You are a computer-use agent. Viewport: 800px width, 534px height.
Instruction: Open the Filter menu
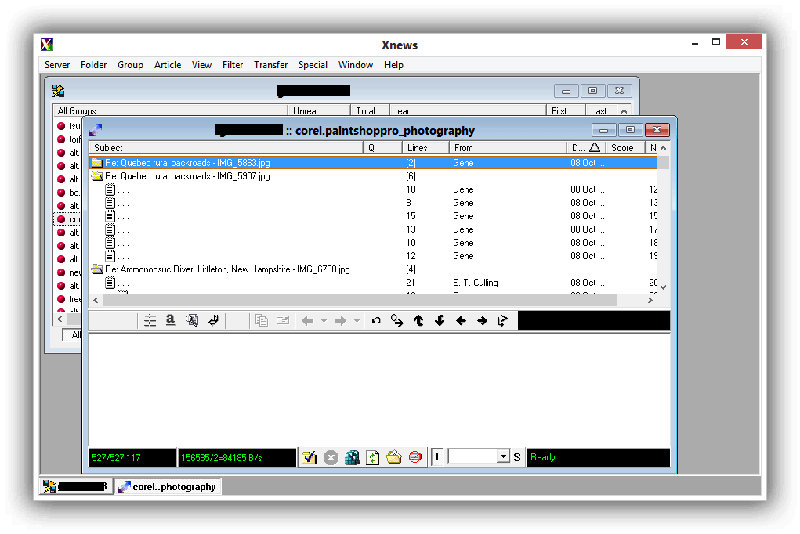coord(232,65)
